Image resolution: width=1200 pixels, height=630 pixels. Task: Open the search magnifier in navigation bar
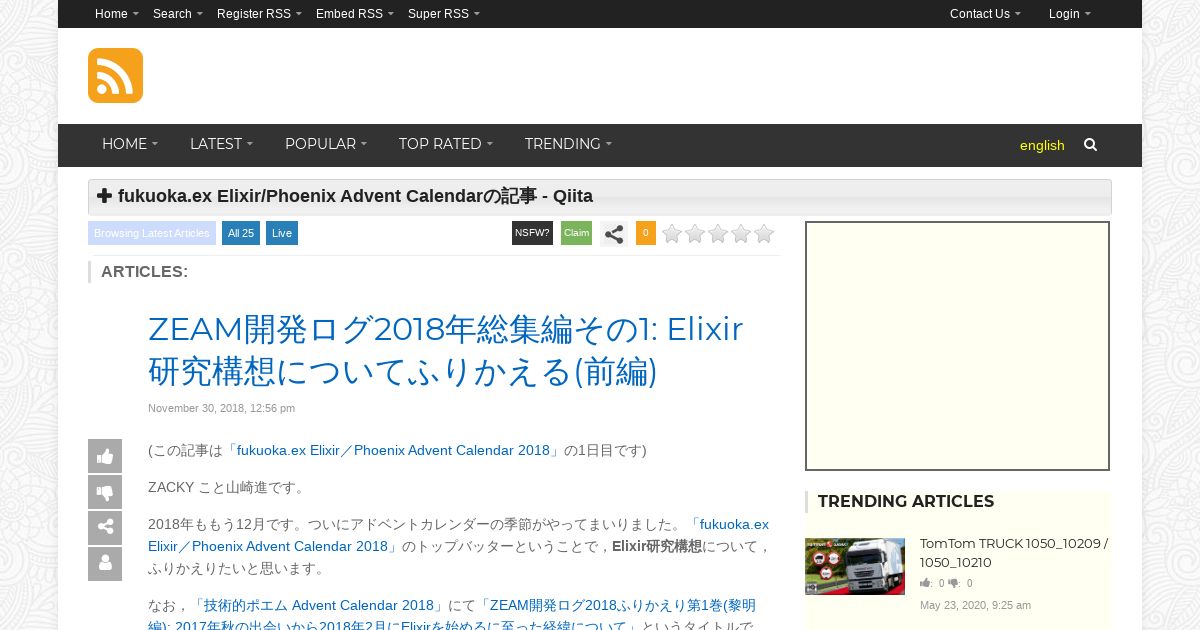[x=1090, y=145]
